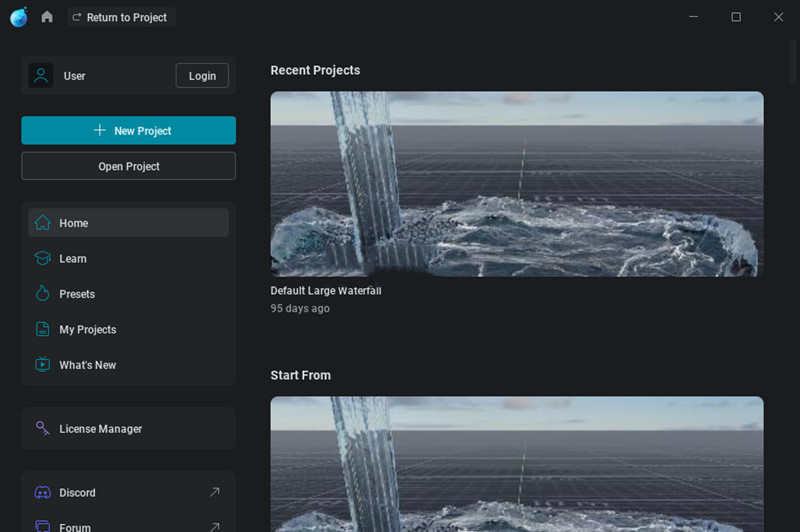Click the Login button
The image size is (800, 532).
pyautogui.click(x=202, y=75)
